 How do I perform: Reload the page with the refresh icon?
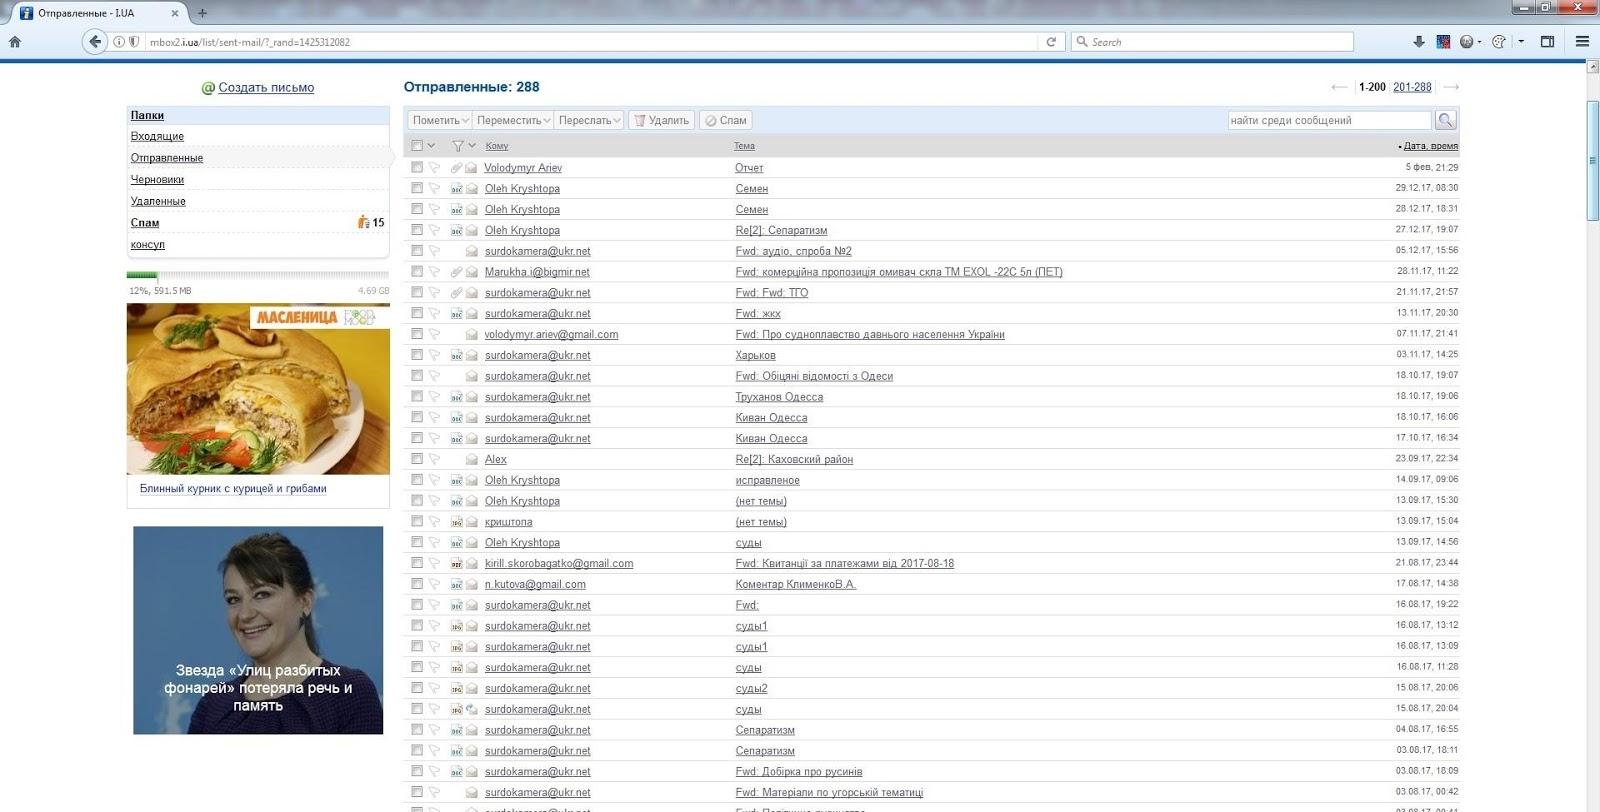(x=1051, y=42)
